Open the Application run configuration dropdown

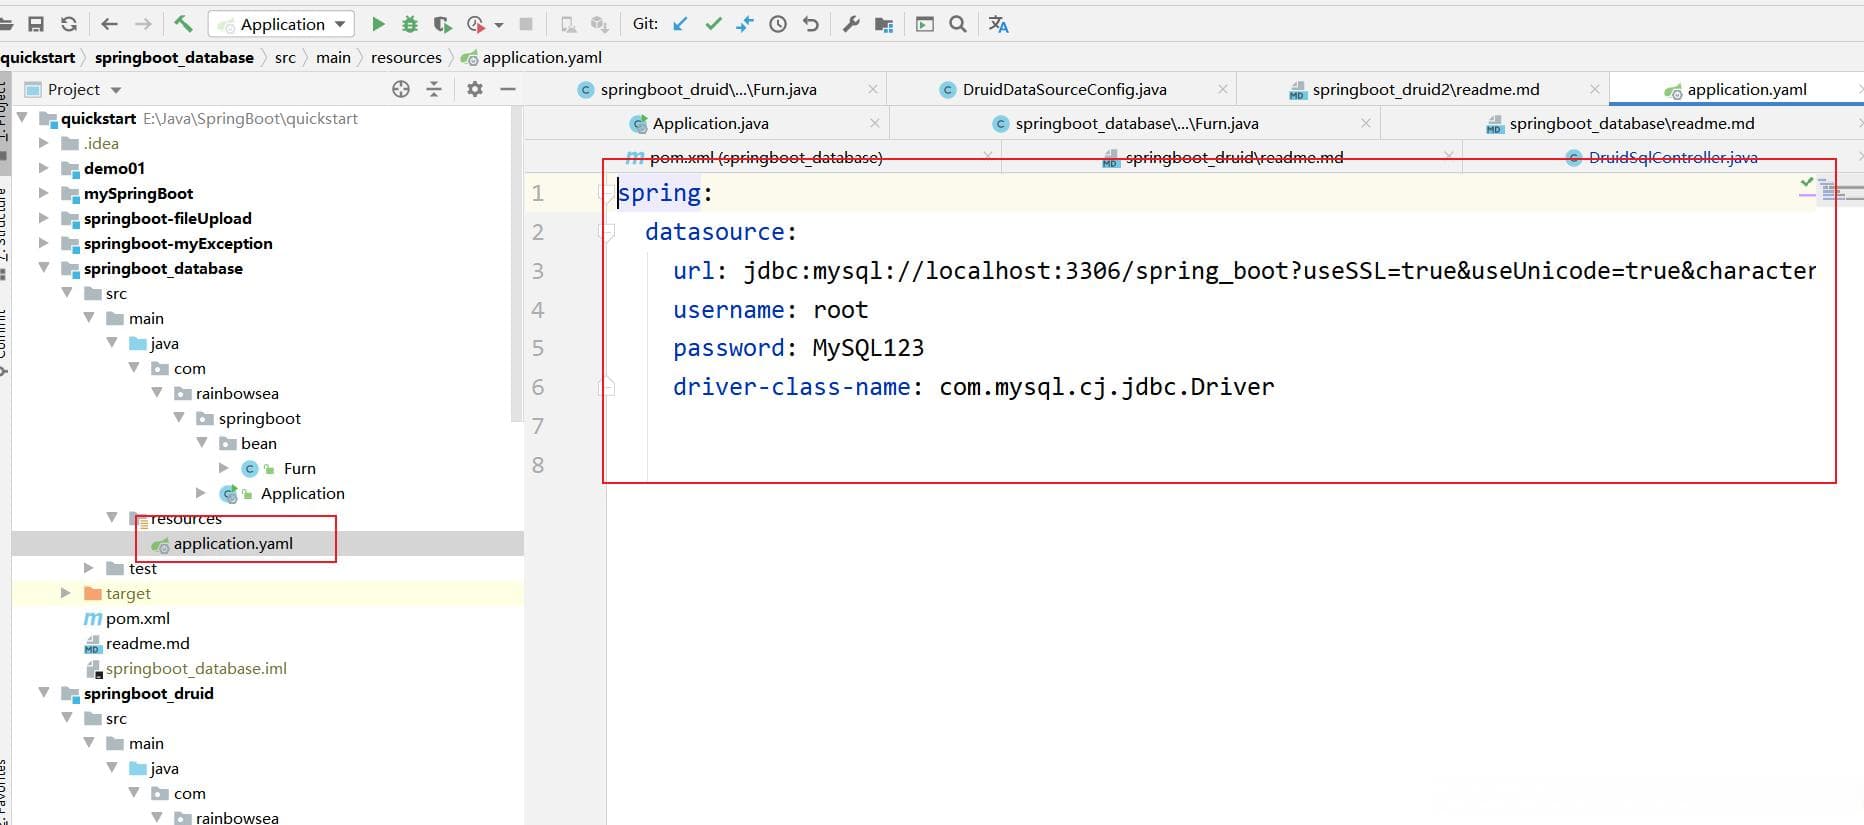pyautogui.click(x=281, y=24)
